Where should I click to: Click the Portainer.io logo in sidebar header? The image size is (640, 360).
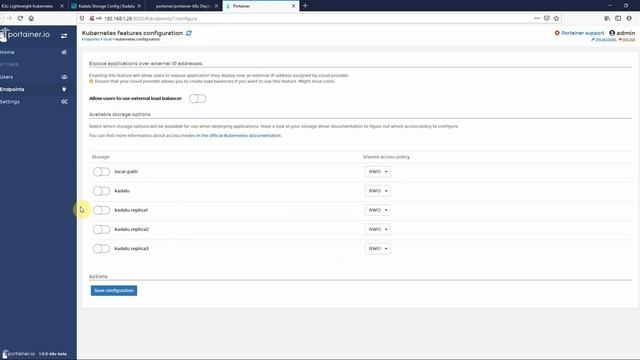pyautogui.click(x=25, y=35)
